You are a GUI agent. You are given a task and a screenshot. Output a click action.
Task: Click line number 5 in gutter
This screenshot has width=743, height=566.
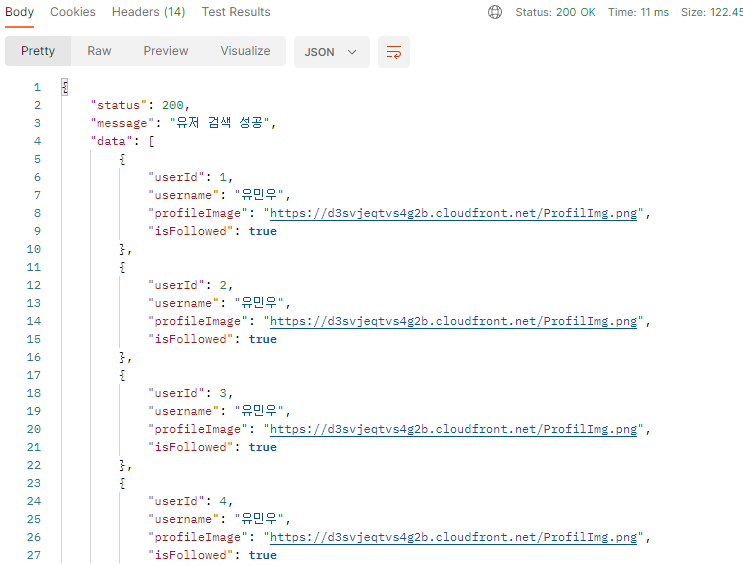pyautogui.click(x=37, y=159)
